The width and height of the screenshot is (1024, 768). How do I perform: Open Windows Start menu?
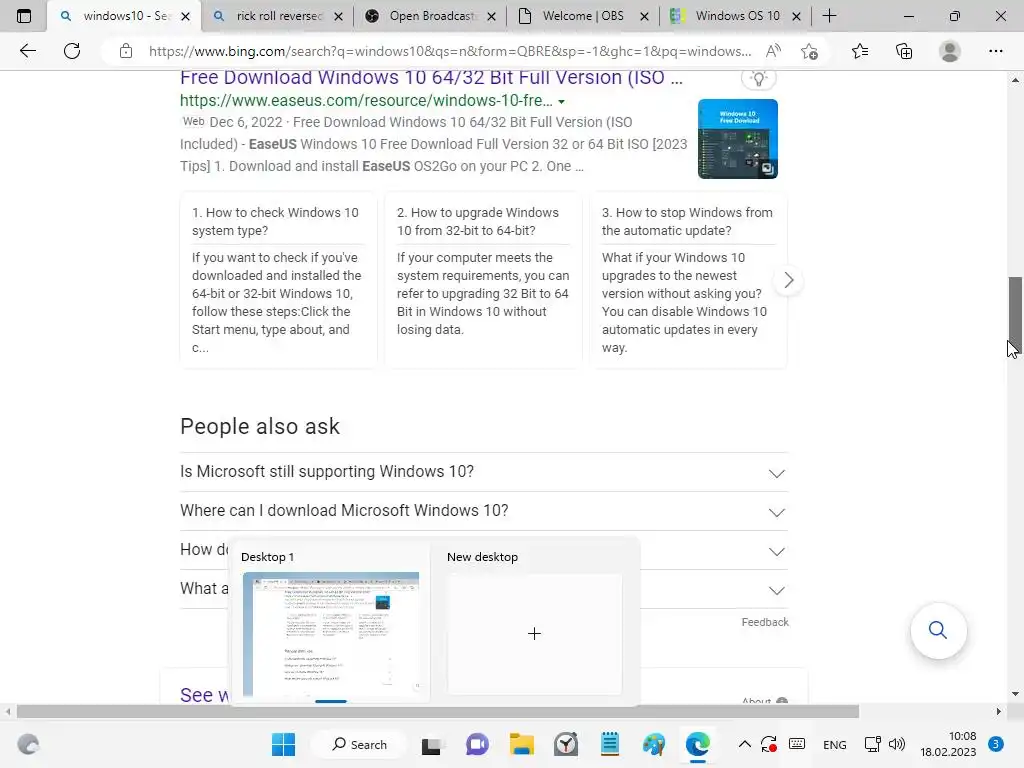[283, 744]
